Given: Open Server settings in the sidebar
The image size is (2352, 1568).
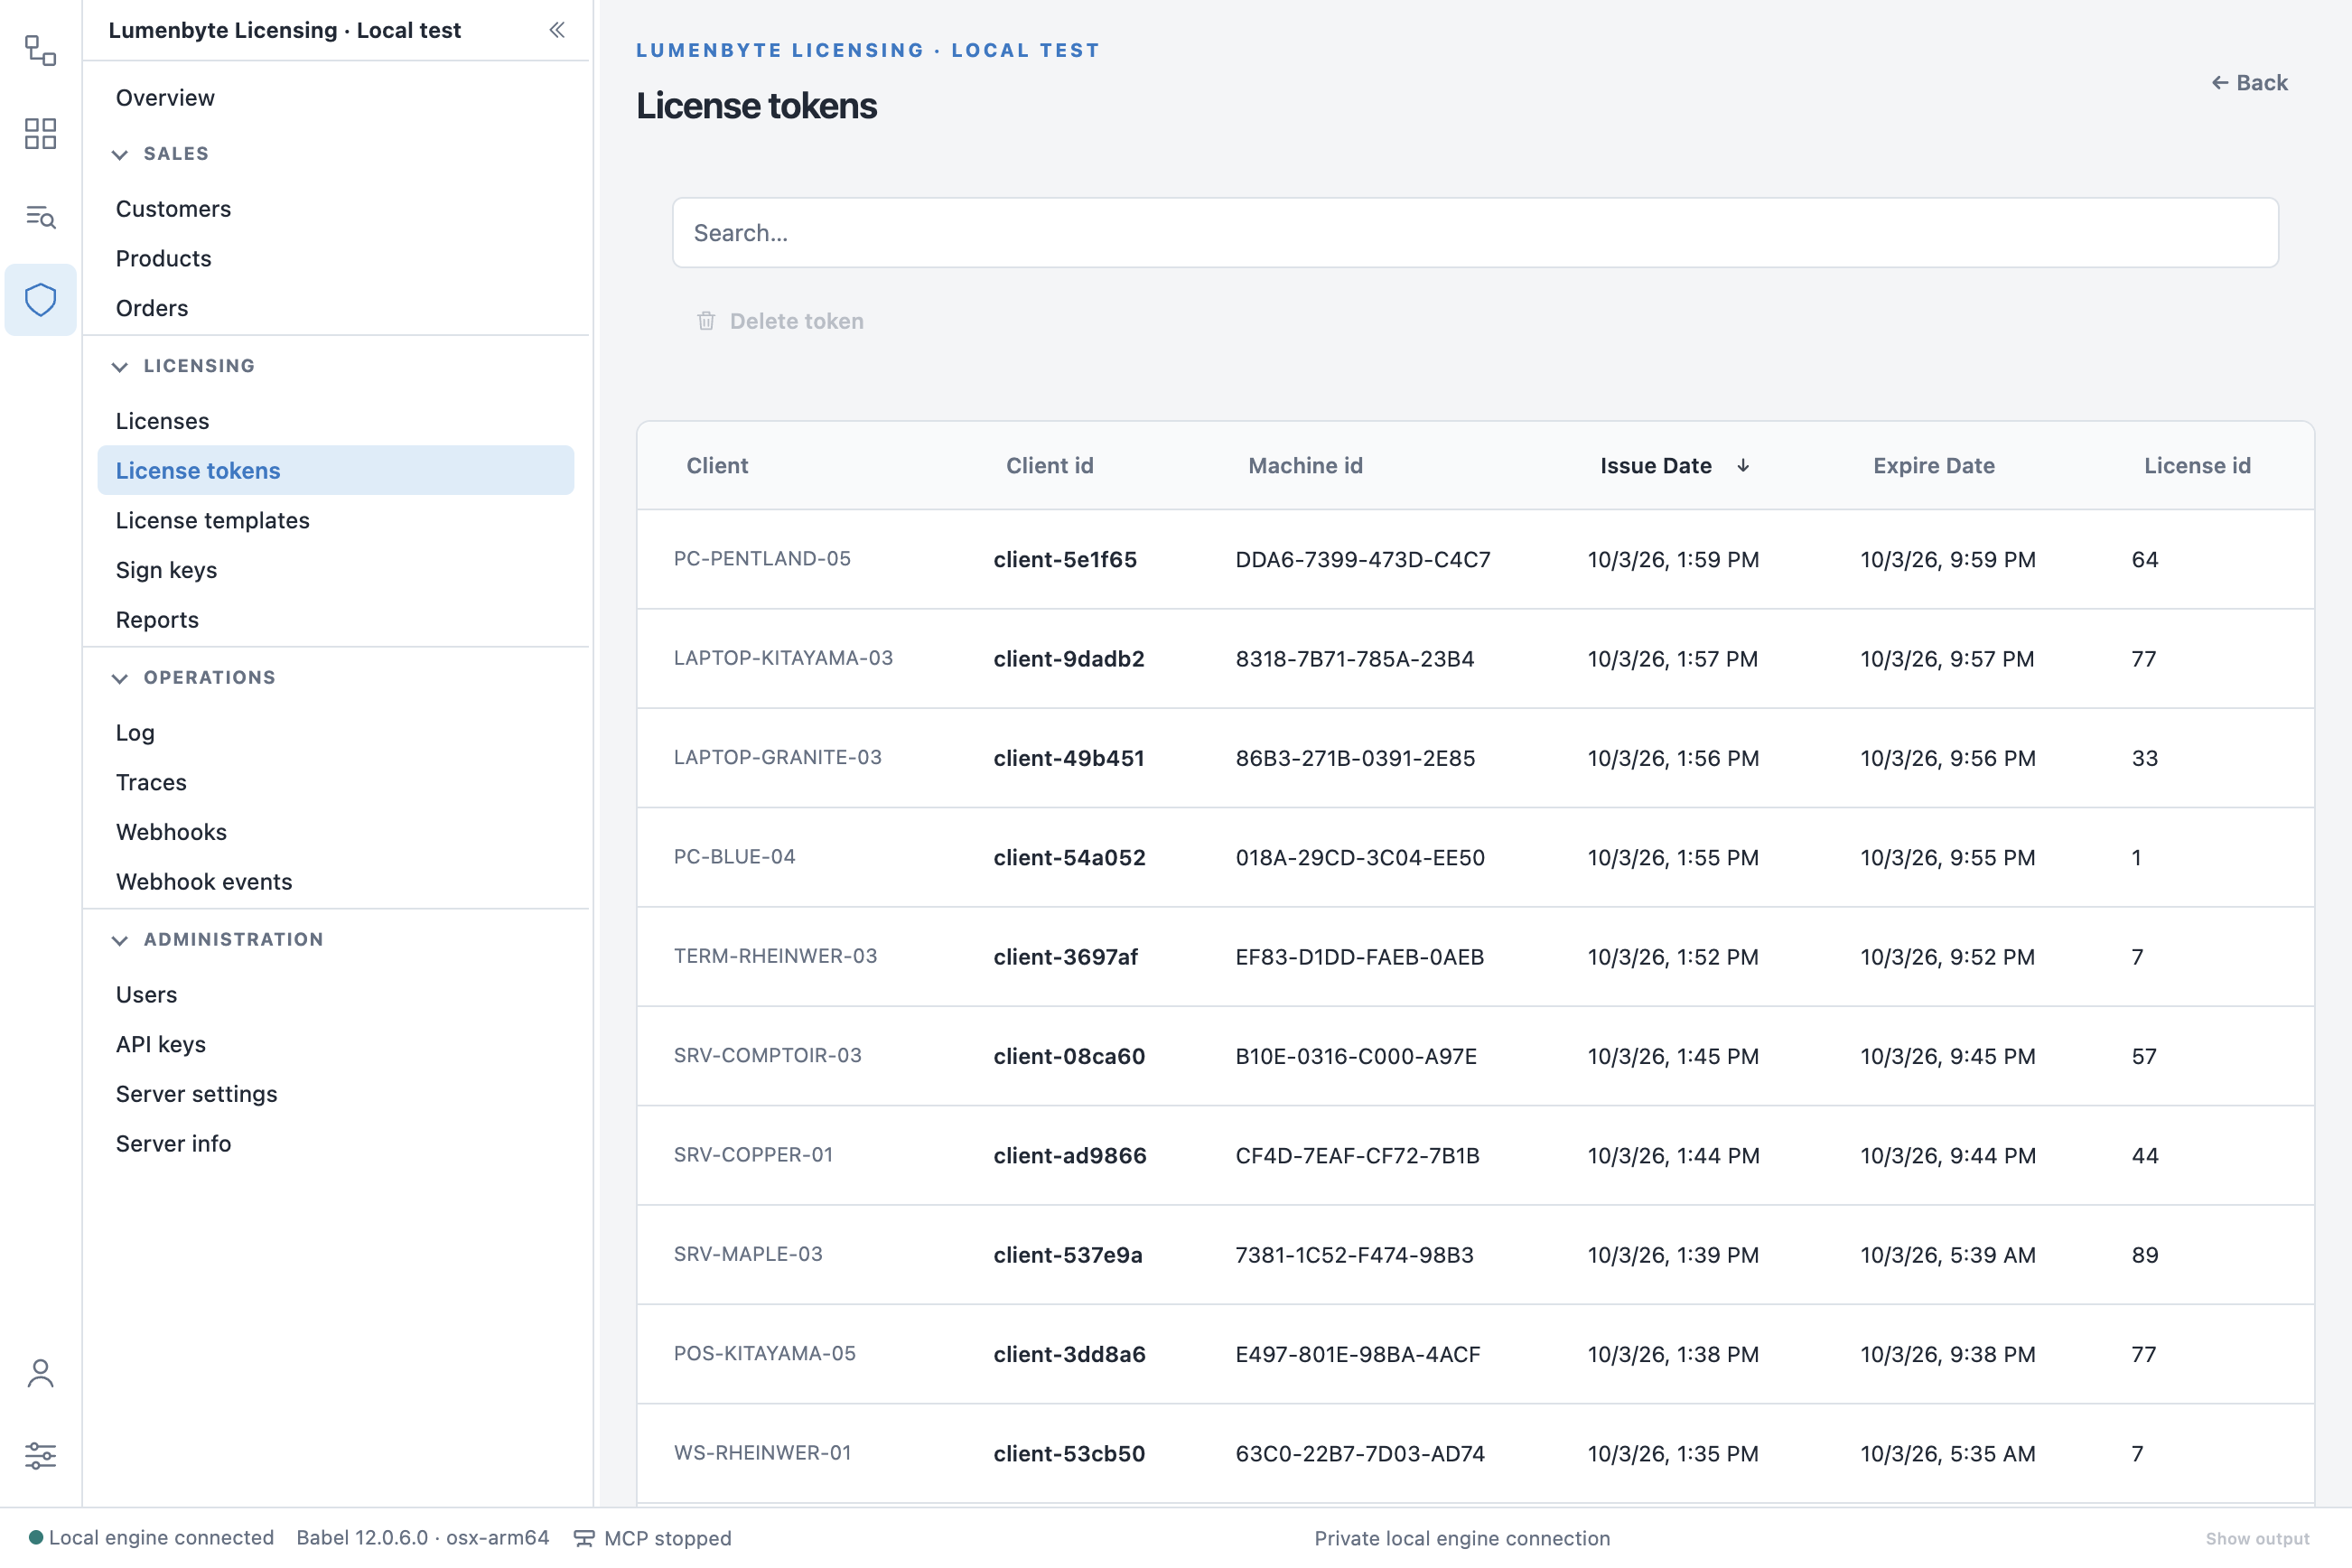Looking at the screenshot, I should [336, 1094].
